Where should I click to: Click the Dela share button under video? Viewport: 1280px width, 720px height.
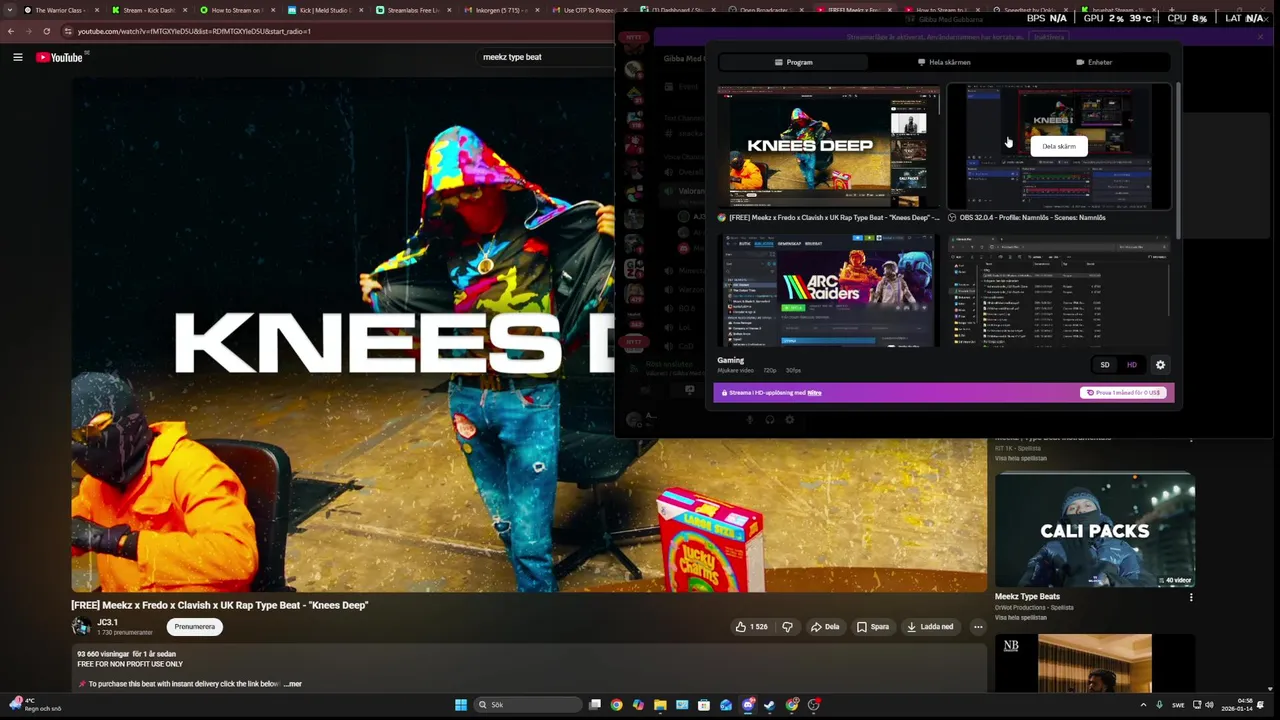[825, 627]
